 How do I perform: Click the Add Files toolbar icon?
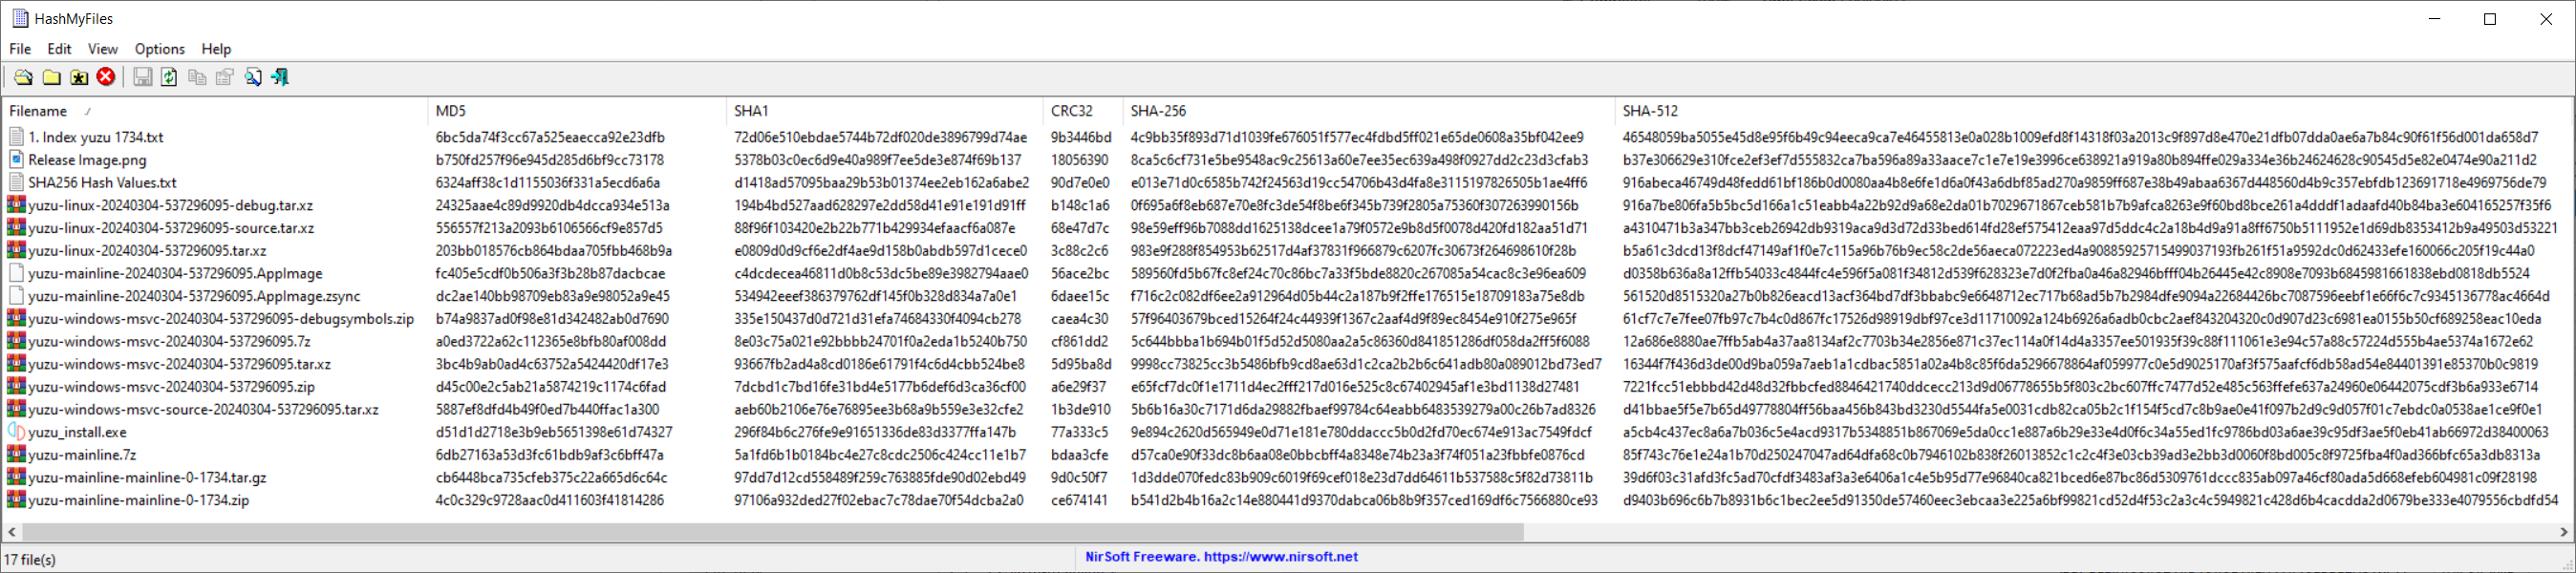[23, 77]
